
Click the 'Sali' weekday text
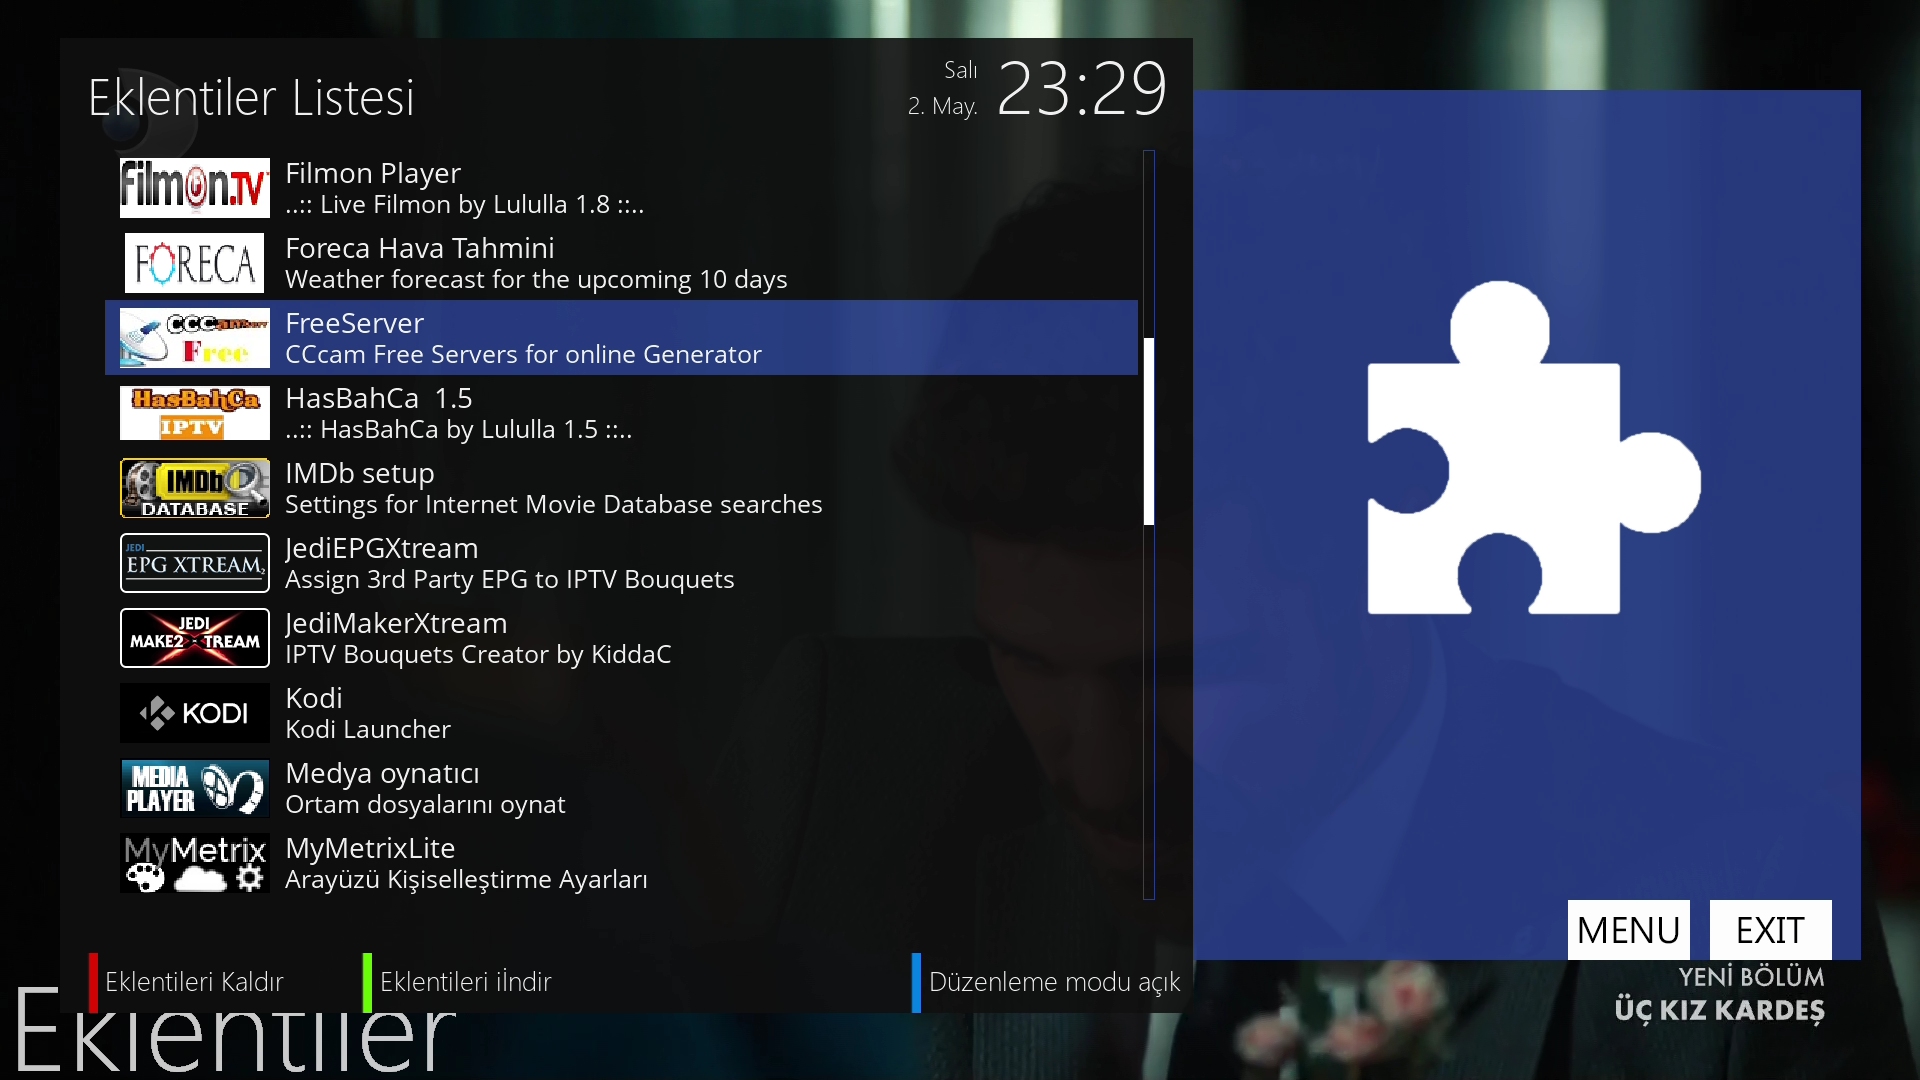click(x=960, y=70)
